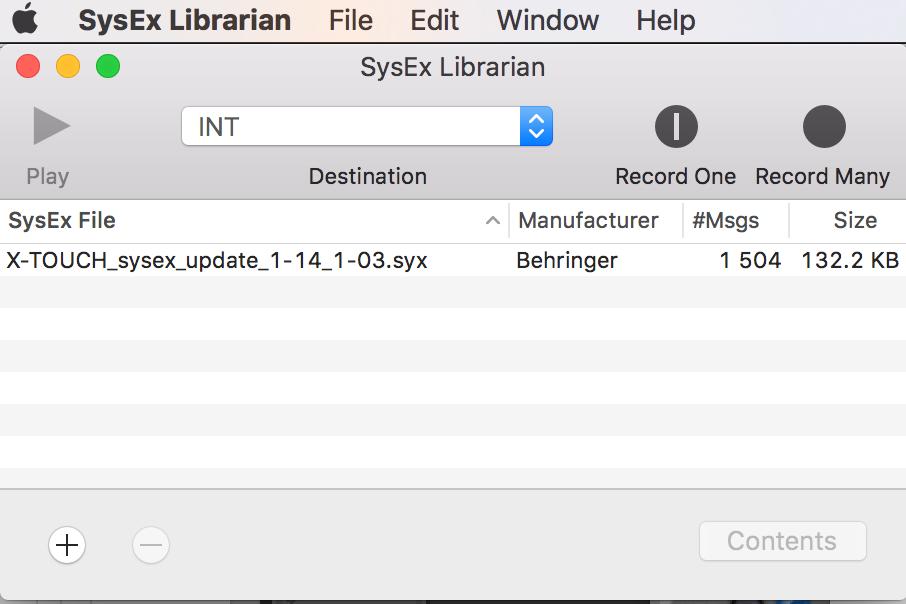The width and height of the screenshot is (906, 604).
Task: Add a new SysEx file with plus button
Action: click(67, 544)
